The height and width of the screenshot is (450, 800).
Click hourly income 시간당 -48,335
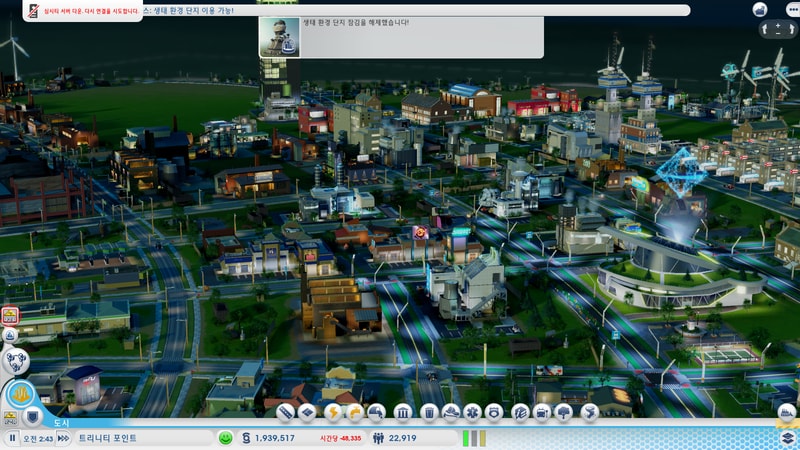340,438
